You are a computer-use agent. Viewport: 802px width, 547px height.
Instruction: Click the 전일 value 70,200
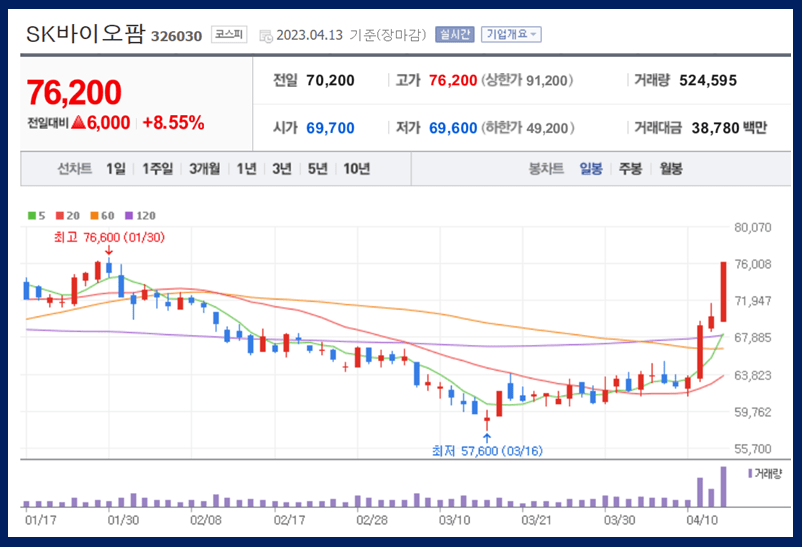(330, 80)
